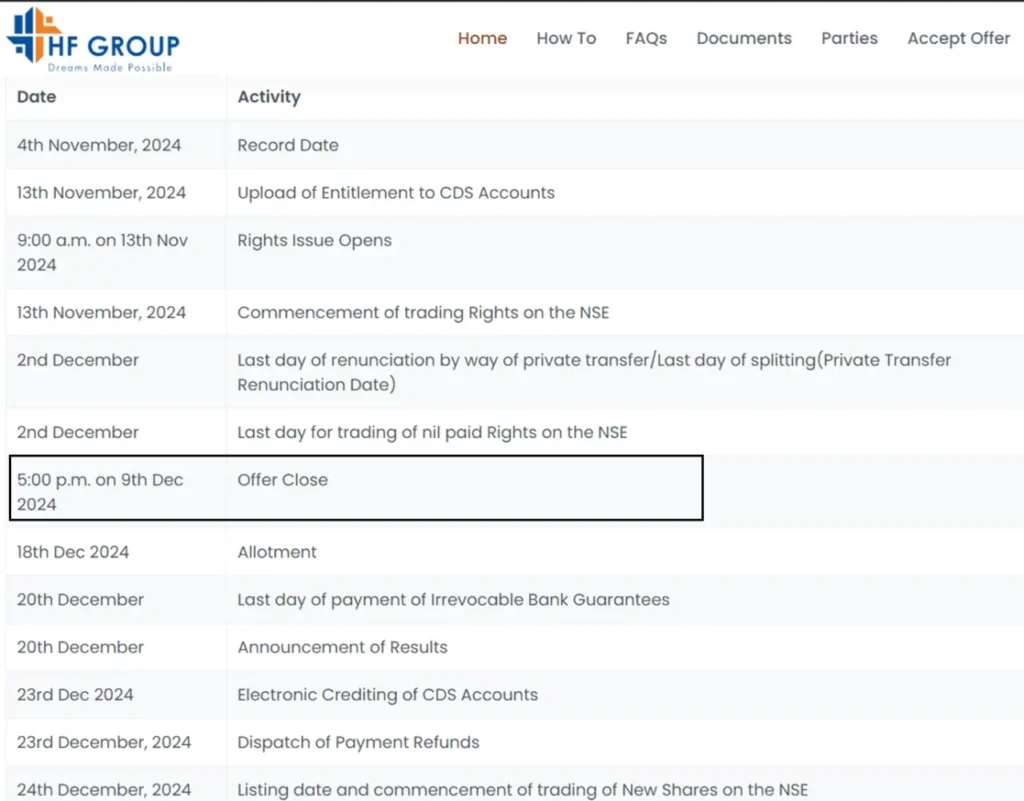Click the Allotment activity text

[277, 552]
